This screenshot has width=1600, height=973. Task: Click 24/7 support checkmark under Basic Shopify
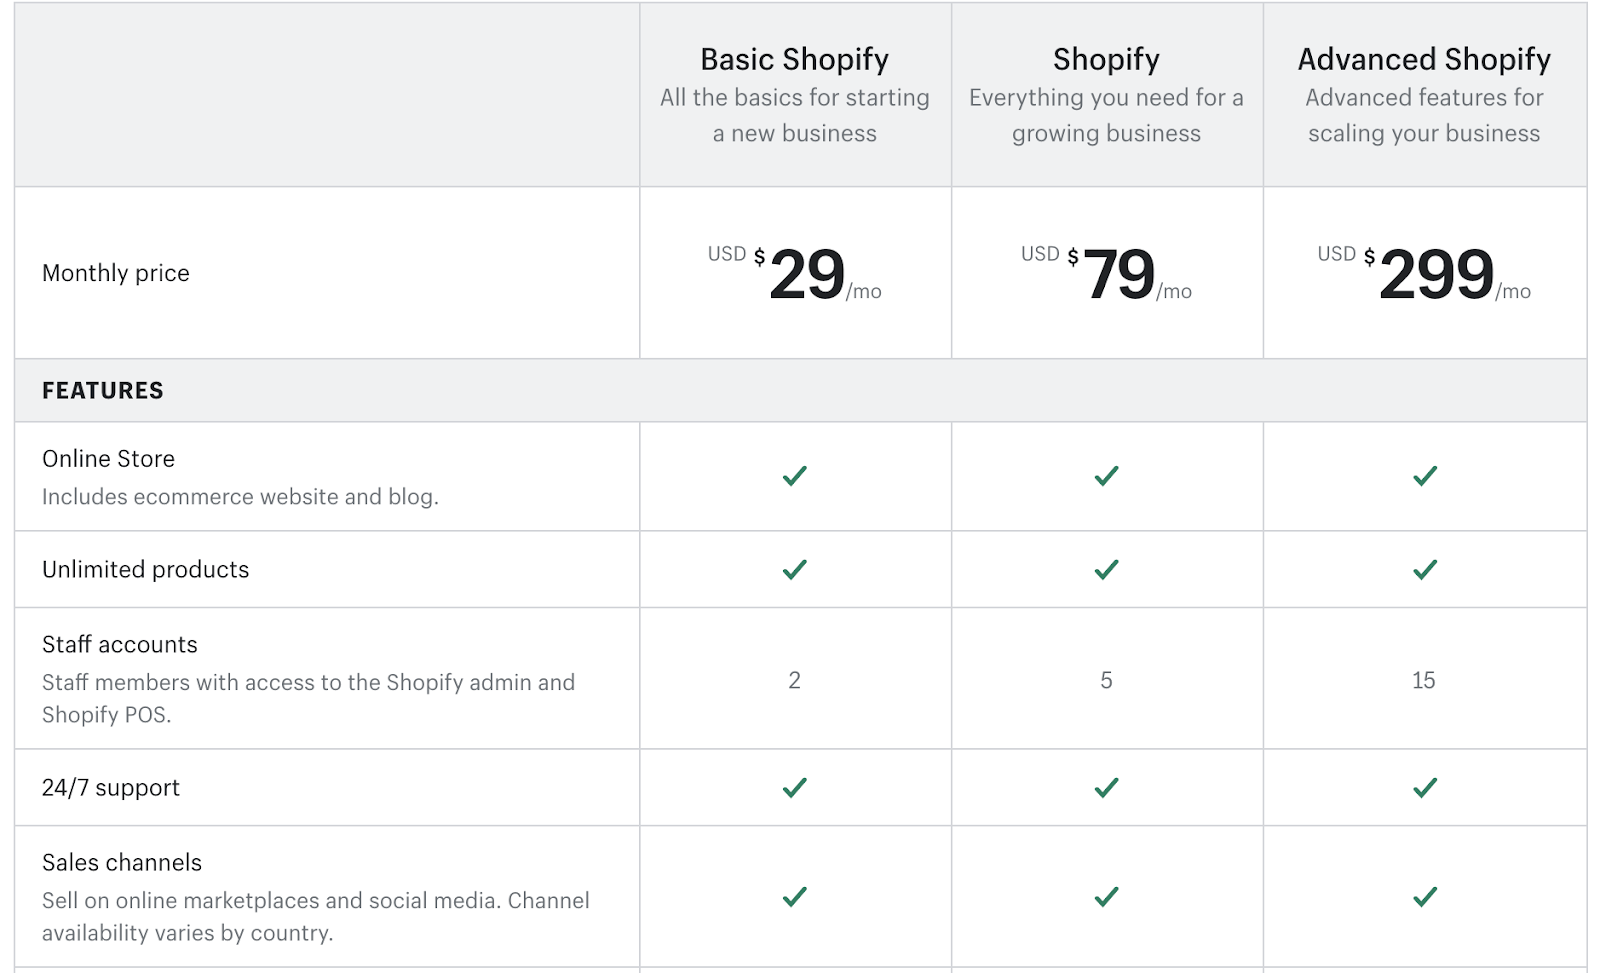click(x=795, y=788)
